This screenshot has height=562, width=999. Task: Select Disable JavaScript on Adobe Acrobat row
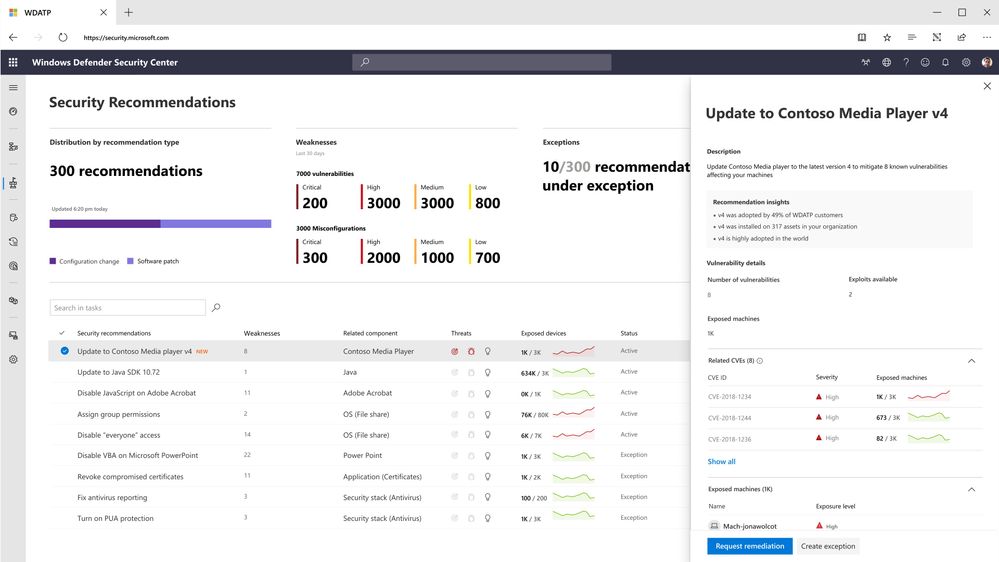370,393
